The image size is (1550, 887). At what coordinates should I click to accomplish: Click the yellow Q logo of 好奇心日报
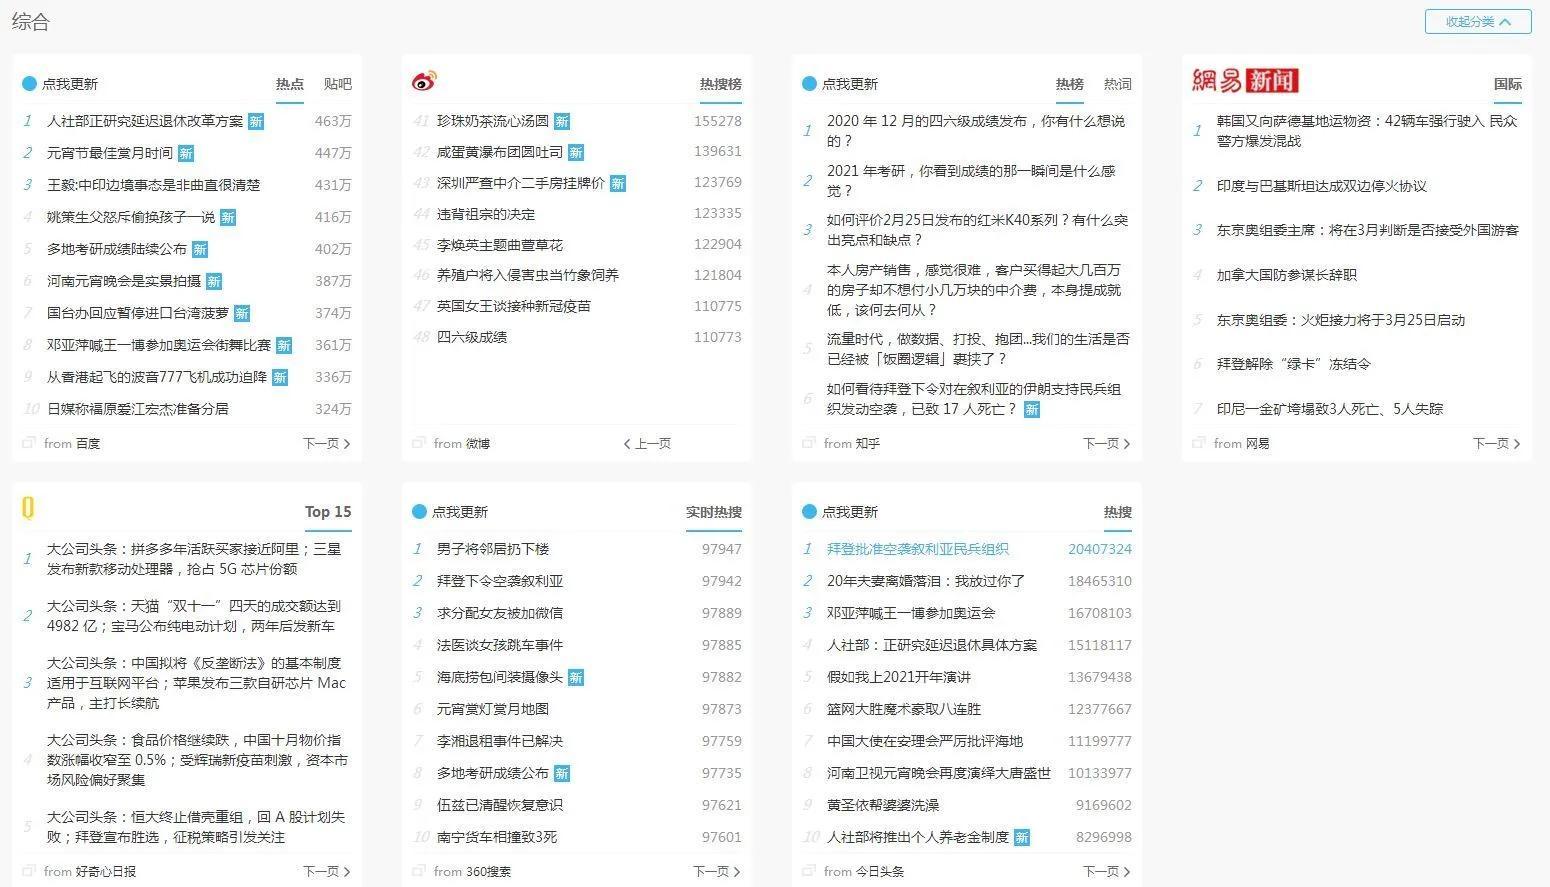tap(28, 509)
